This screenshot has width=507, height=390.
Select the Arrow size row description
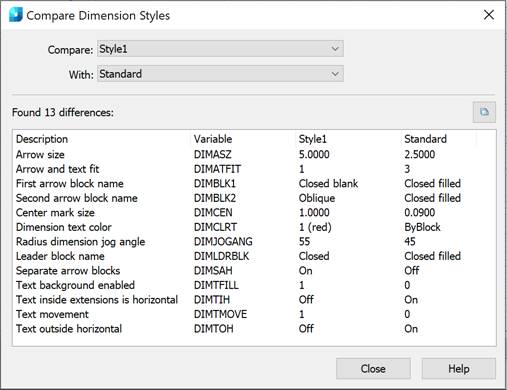tap(40, 154)
